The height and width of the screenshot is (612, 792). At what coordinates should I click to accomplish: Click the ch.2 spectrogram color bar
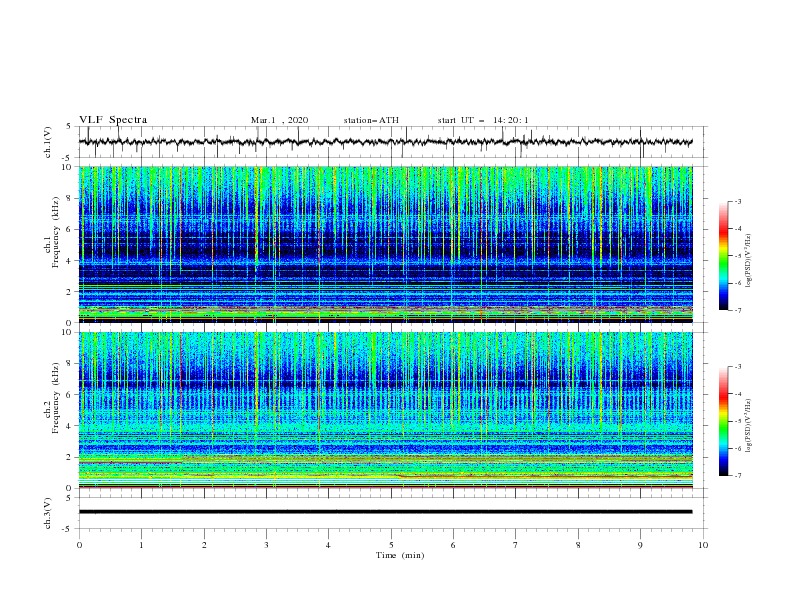(723, 421)
